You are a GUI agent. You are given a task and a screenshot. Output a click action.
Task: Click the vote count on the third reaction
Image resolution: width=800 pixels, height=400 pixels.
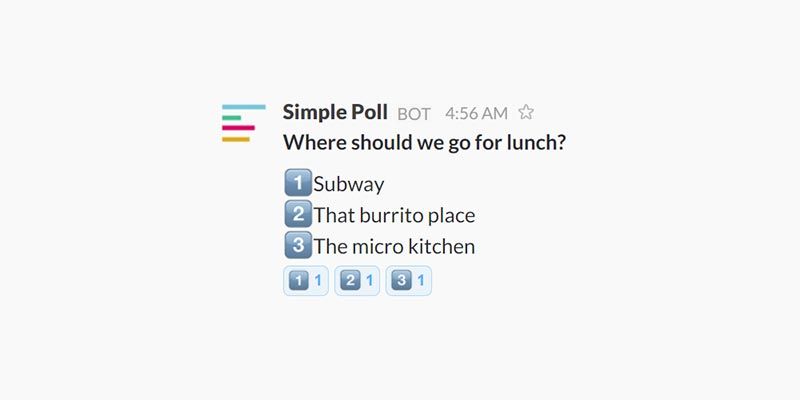tap(421, 281)
